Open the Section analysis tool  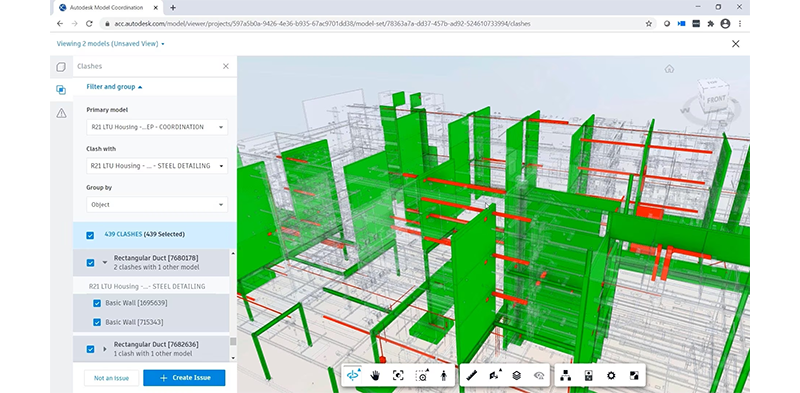(494, 376)
